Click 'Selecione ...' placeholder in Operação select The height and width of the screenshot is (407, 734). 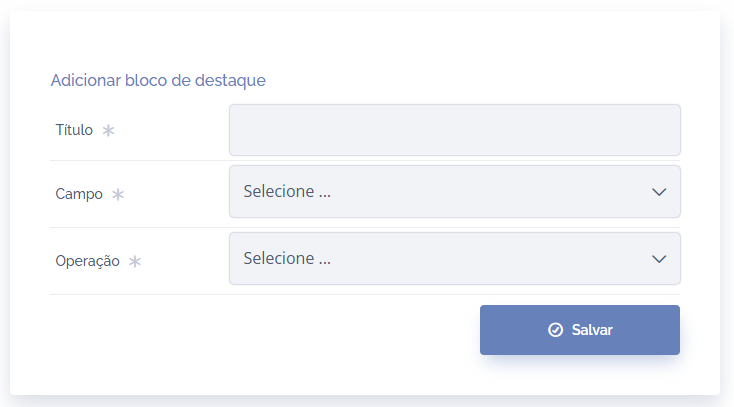point(287,258)
